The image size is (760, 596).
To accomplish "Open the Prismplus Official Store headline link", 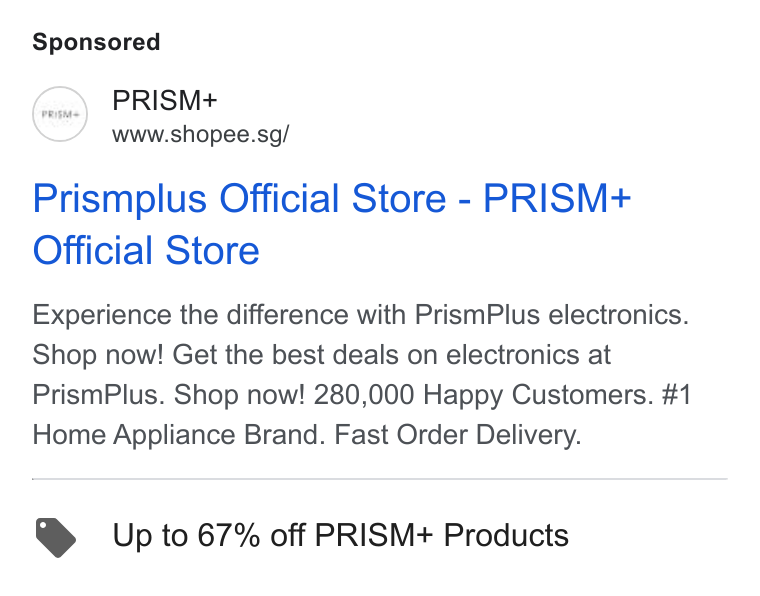I will coord(332,224).
